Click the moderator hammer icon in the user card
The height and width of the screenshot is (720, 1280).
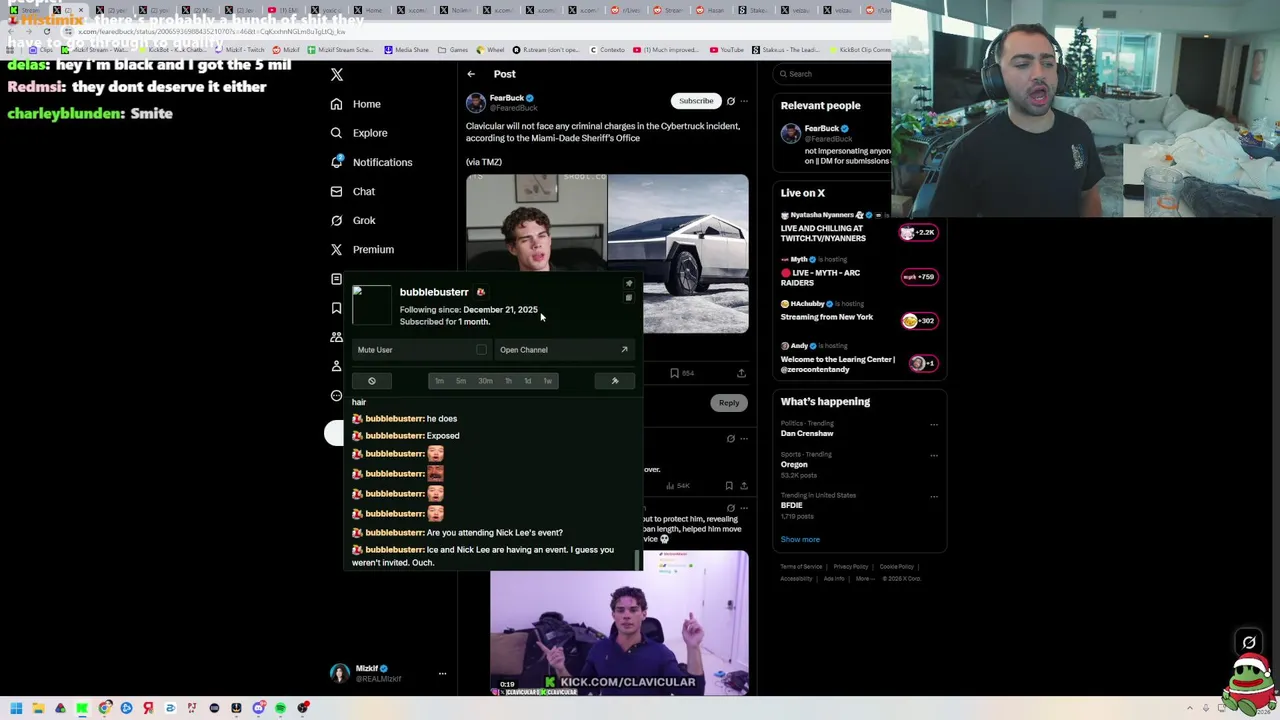615,381
